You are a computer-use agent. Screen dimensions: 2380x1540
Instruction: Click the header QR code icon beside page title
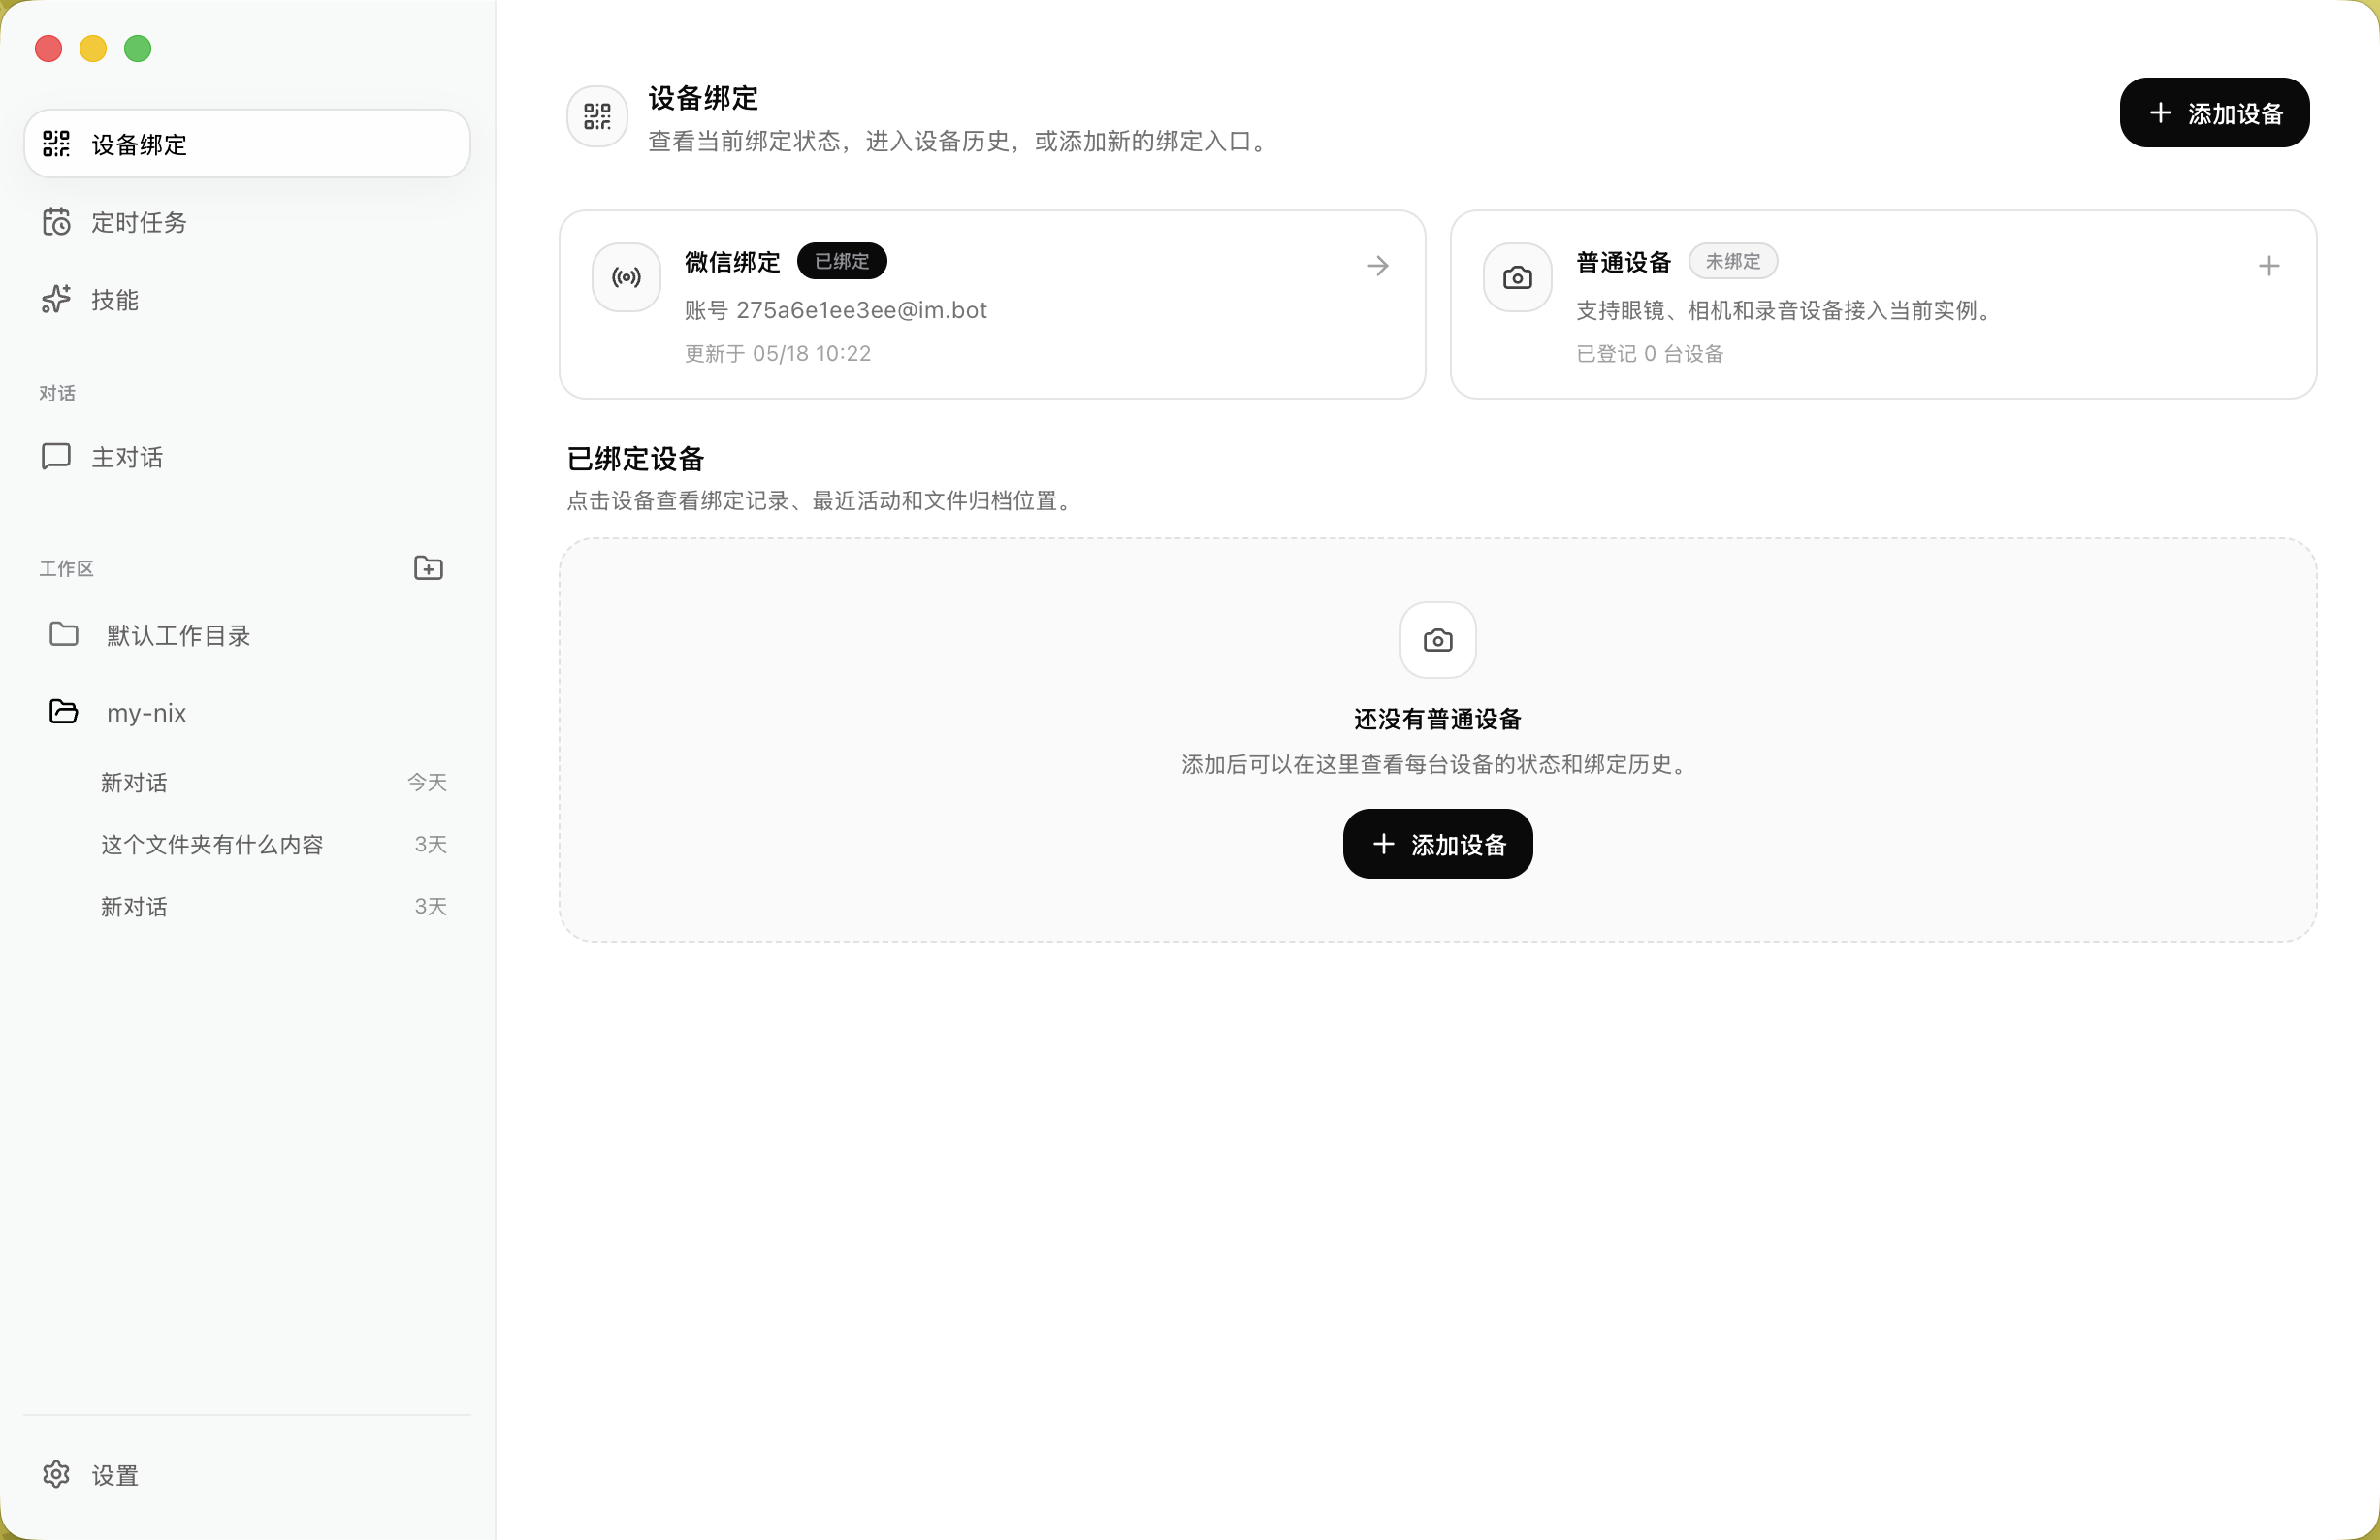click(597, 116)
